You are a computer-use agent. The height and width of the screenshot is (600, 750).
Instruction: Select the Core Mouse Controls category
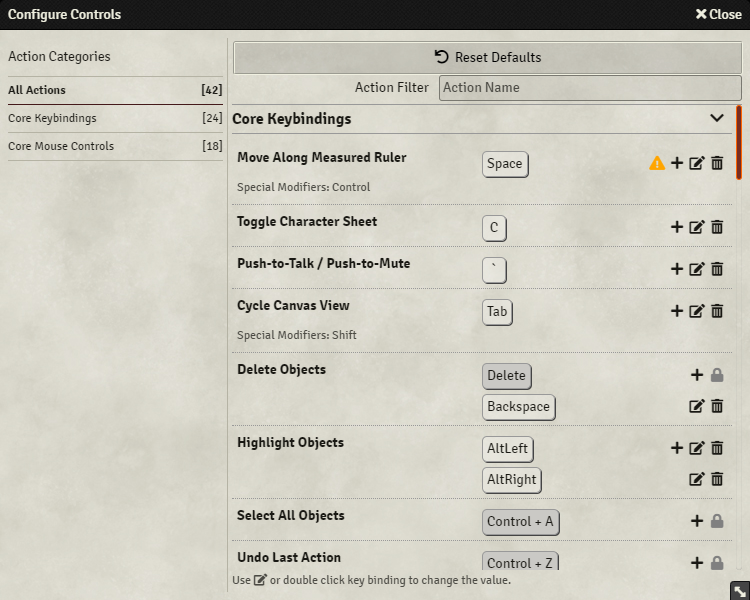pos(115,146)
